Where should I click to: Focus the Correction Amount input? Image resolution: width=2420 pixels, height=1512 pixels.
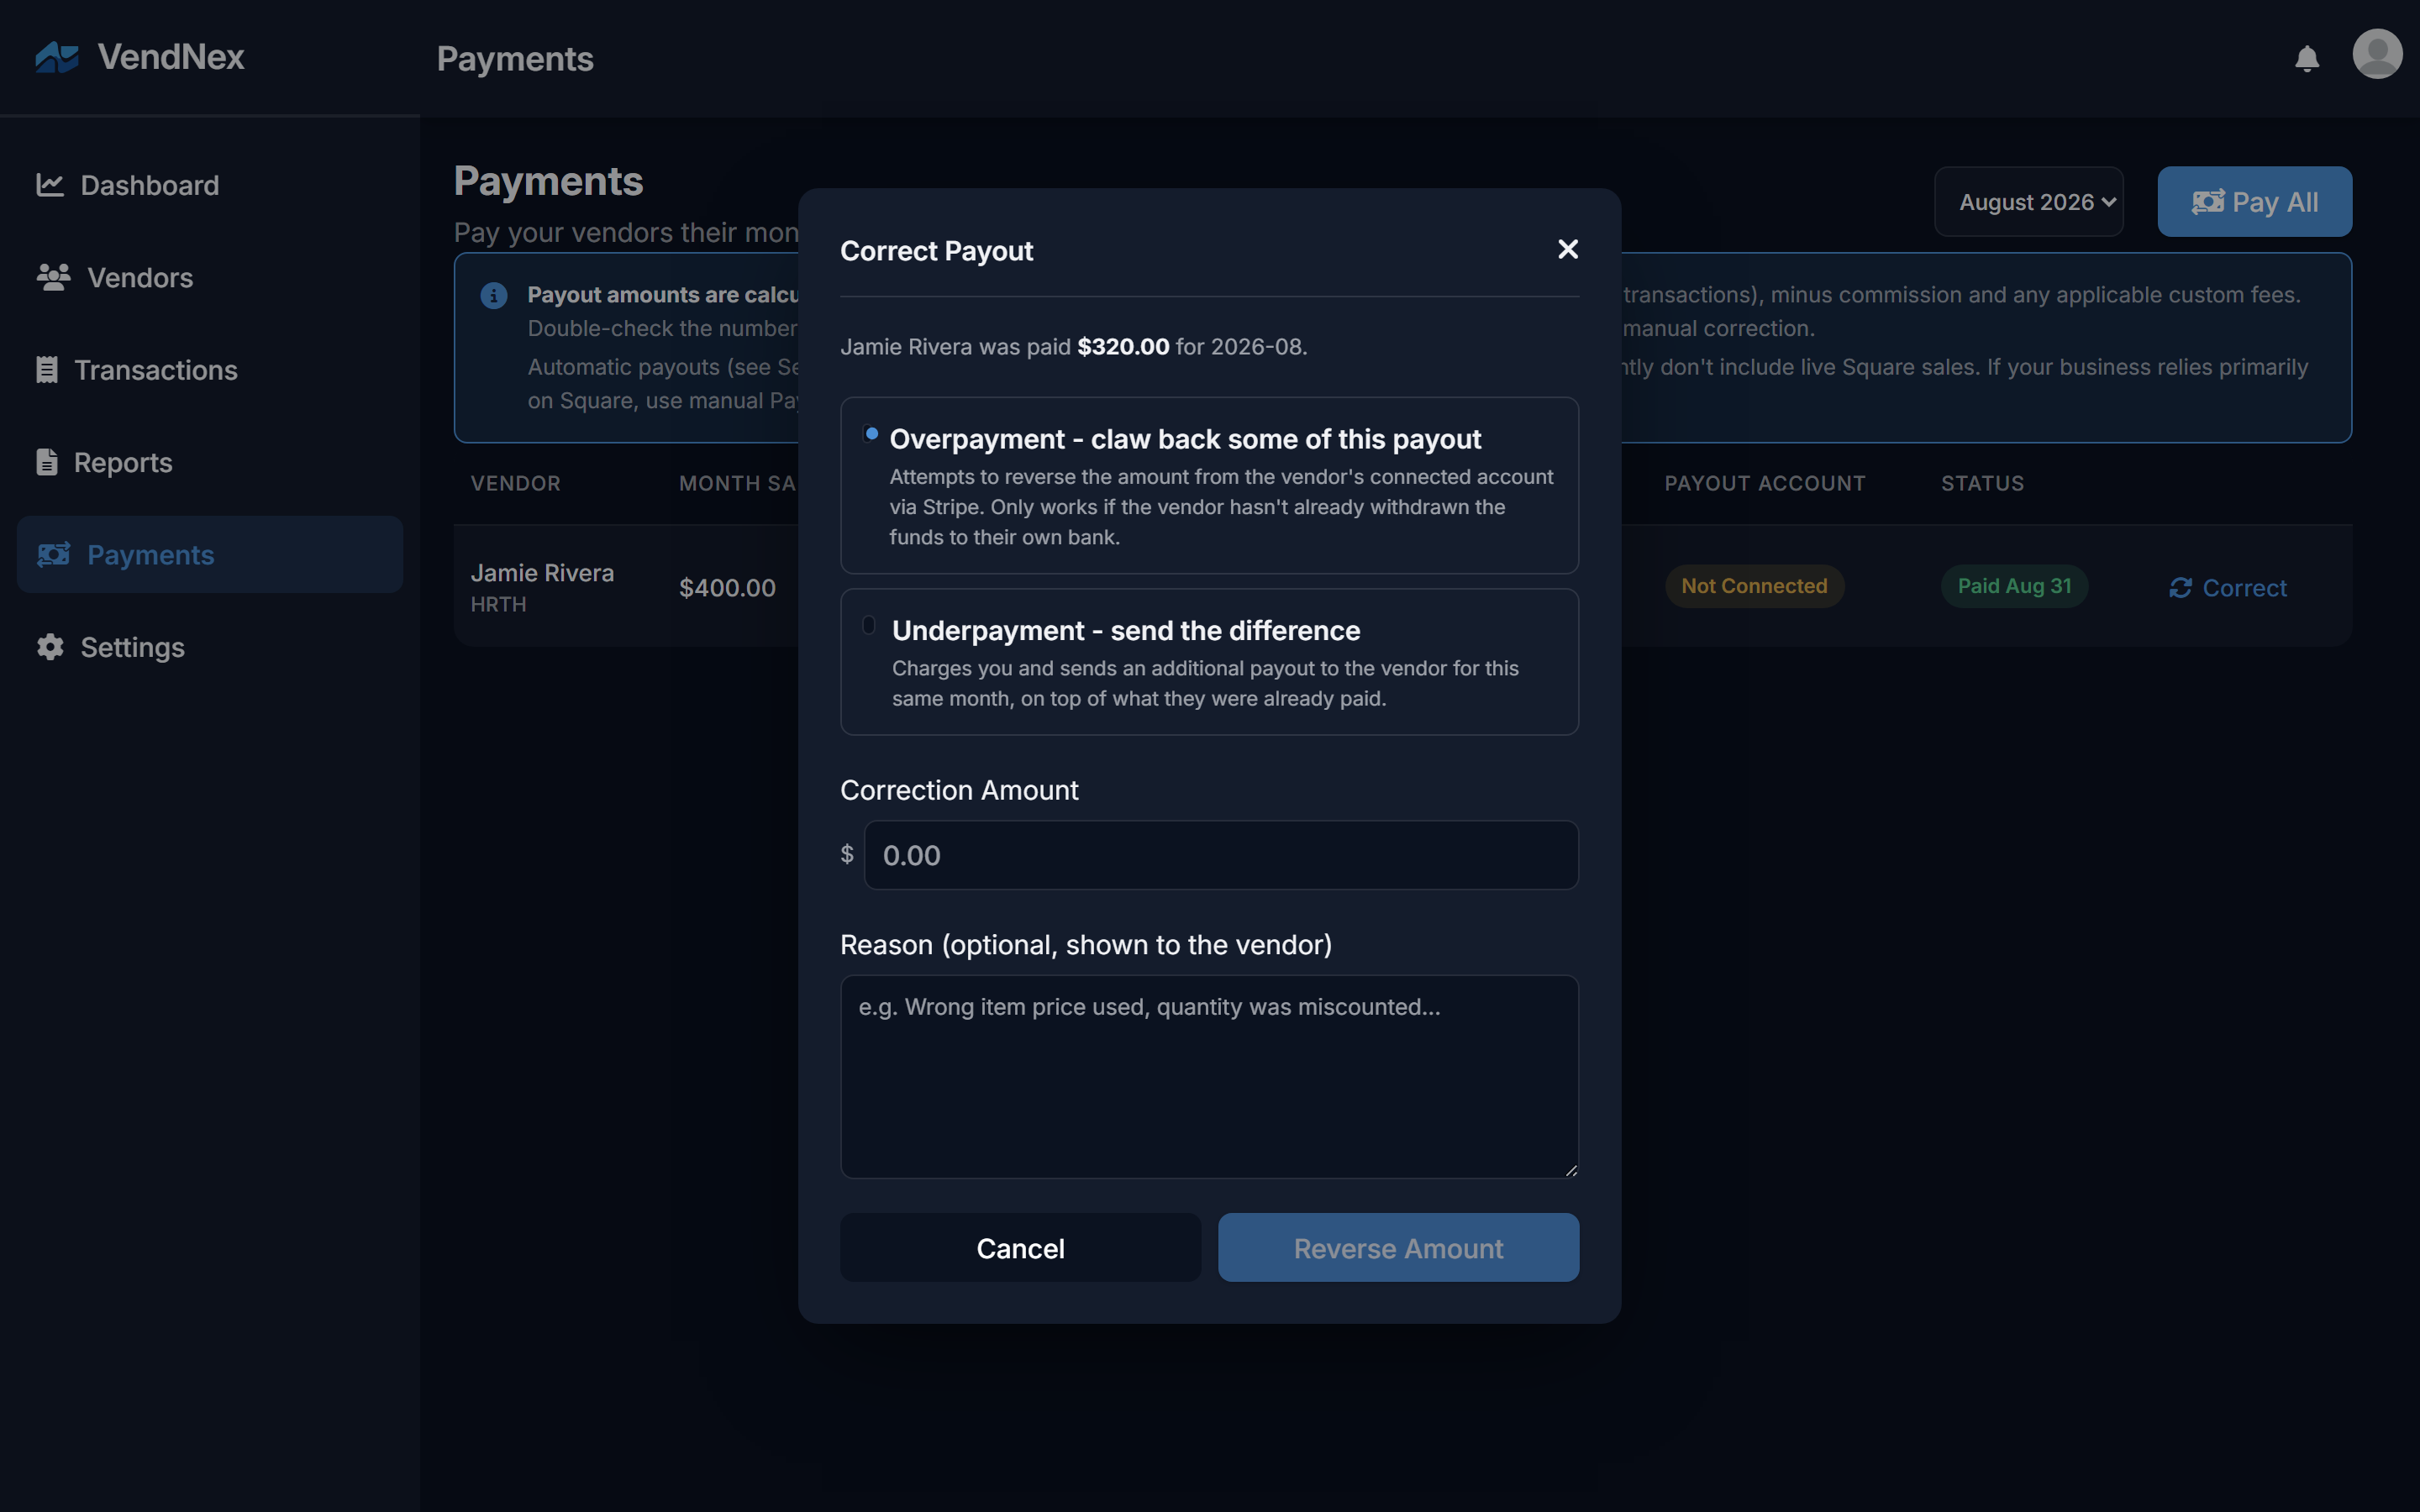pos(1221,855)
